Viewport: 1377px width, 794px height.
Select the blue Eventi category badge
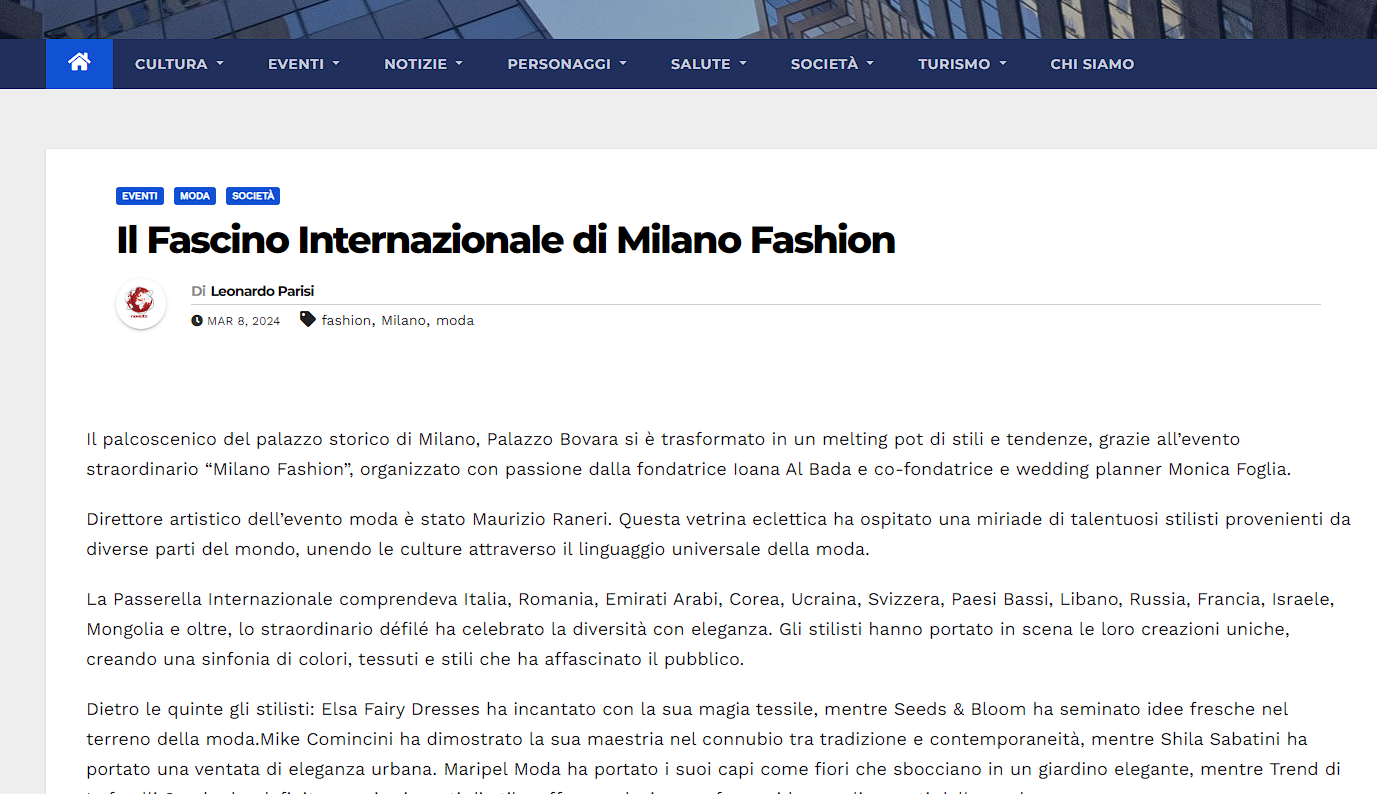140,196
